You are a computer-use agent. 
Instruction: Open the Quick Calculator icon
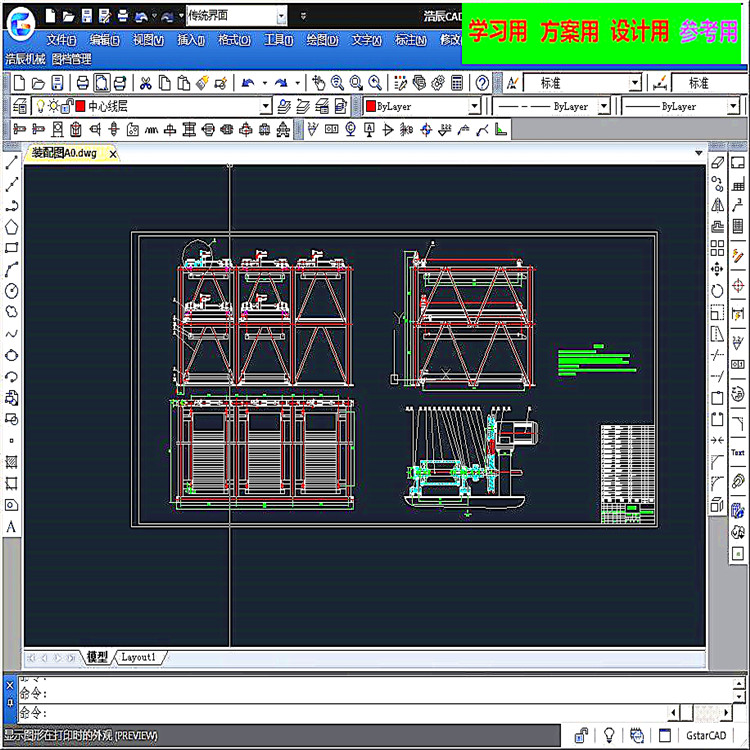[457, 83]
